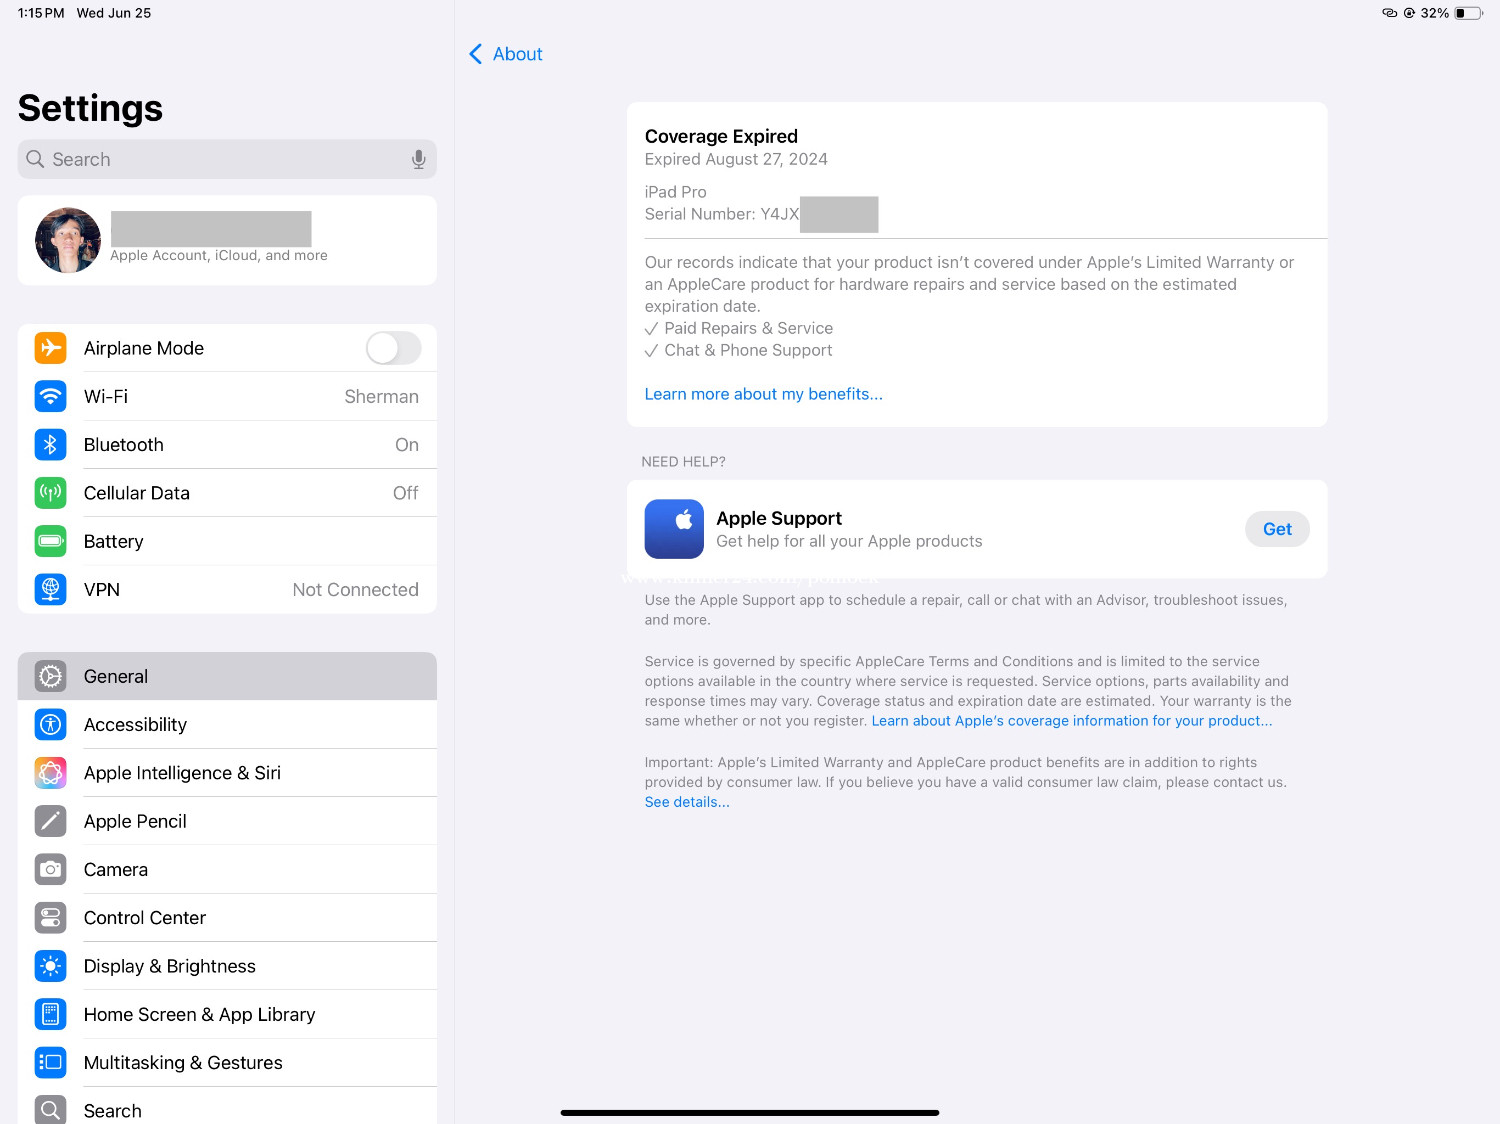
Task: Tap the Apple Account profile card
Action: tap(227, 240)
